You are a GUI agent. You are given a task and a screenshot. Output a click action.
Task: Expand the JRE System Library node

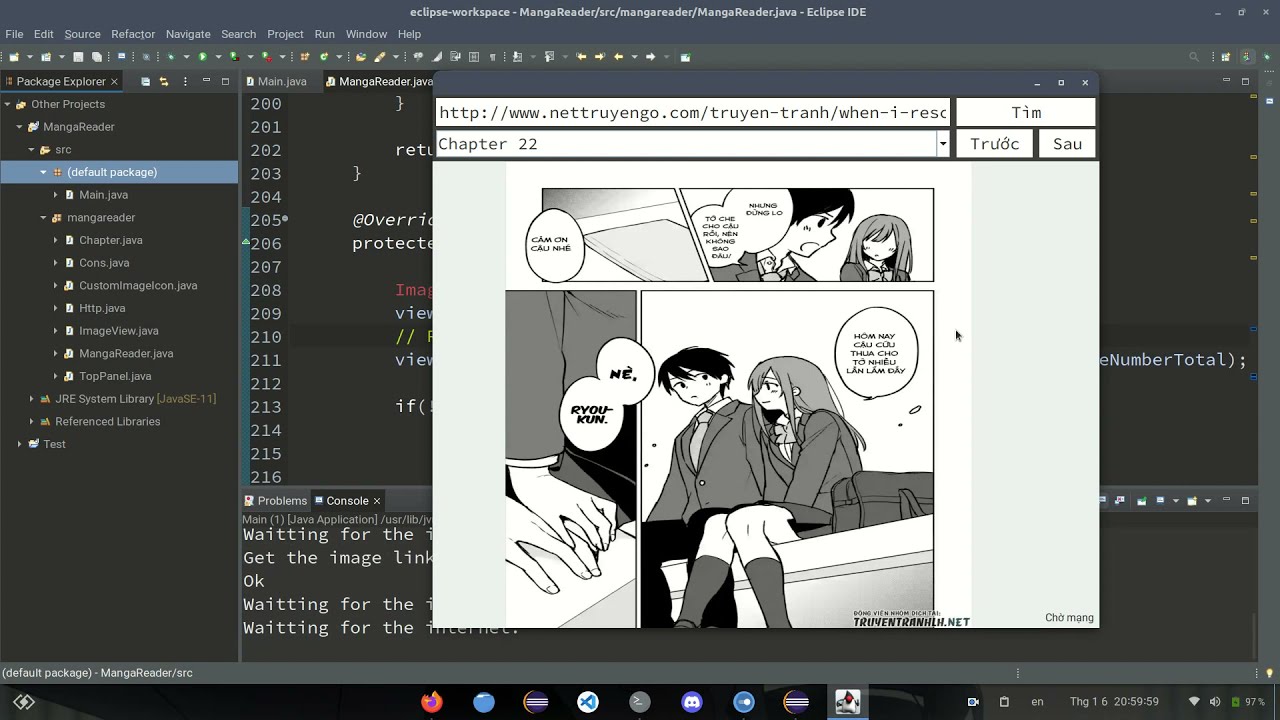pyautogui.click(x=31, y=399)
